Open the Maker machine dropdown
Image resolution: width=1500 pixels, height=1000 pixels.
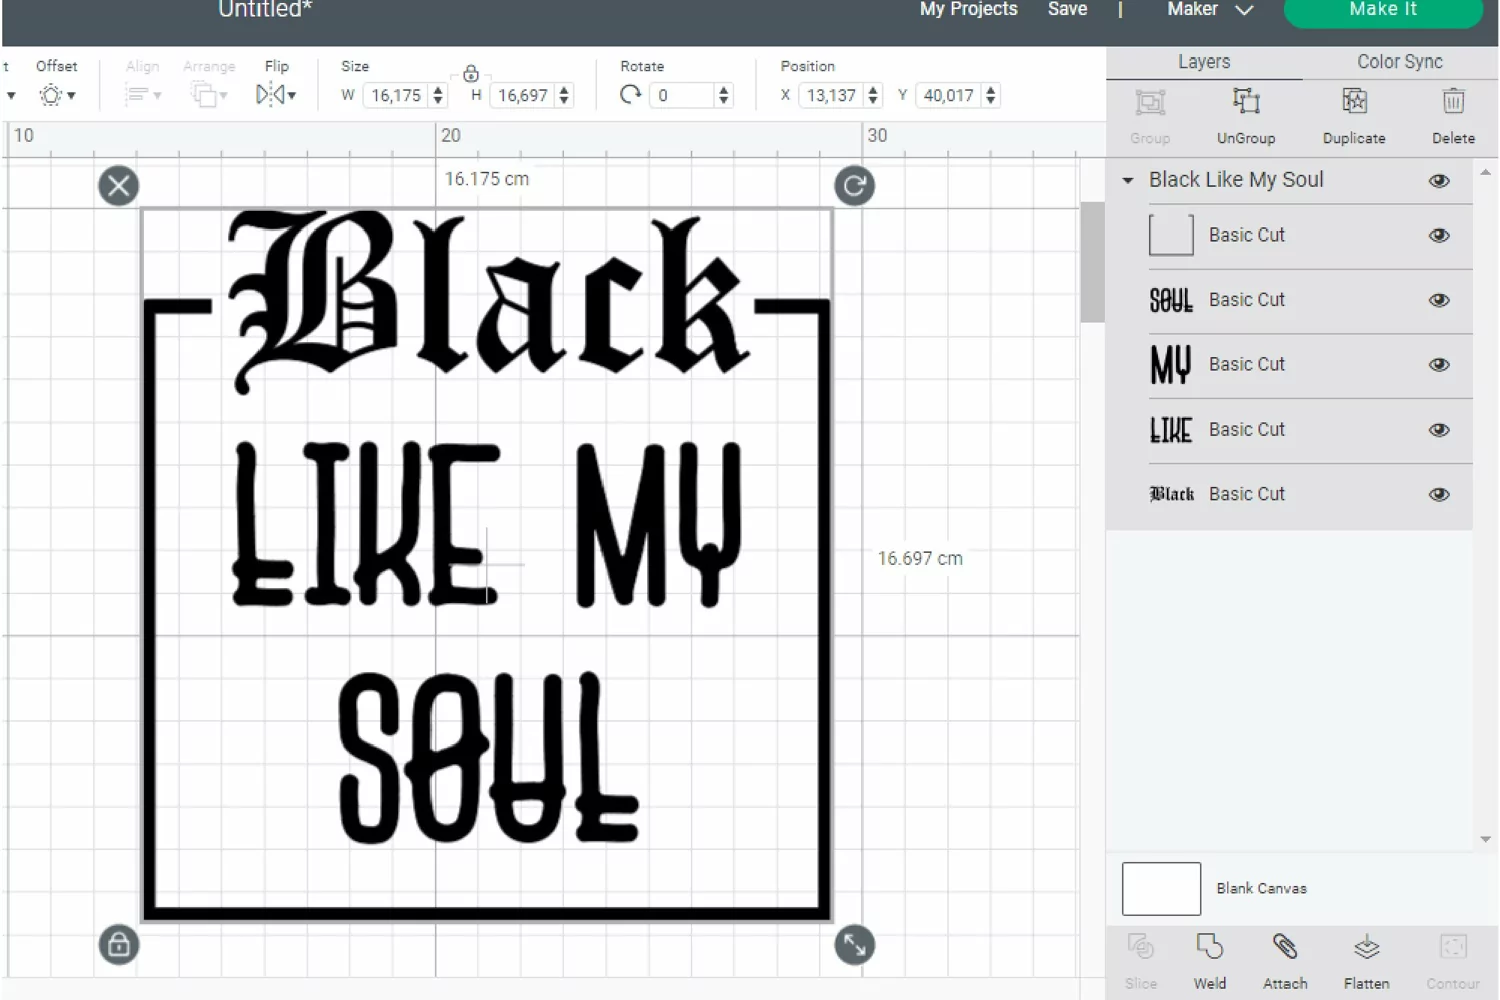pyautogui.click(x=1210, y=9)
